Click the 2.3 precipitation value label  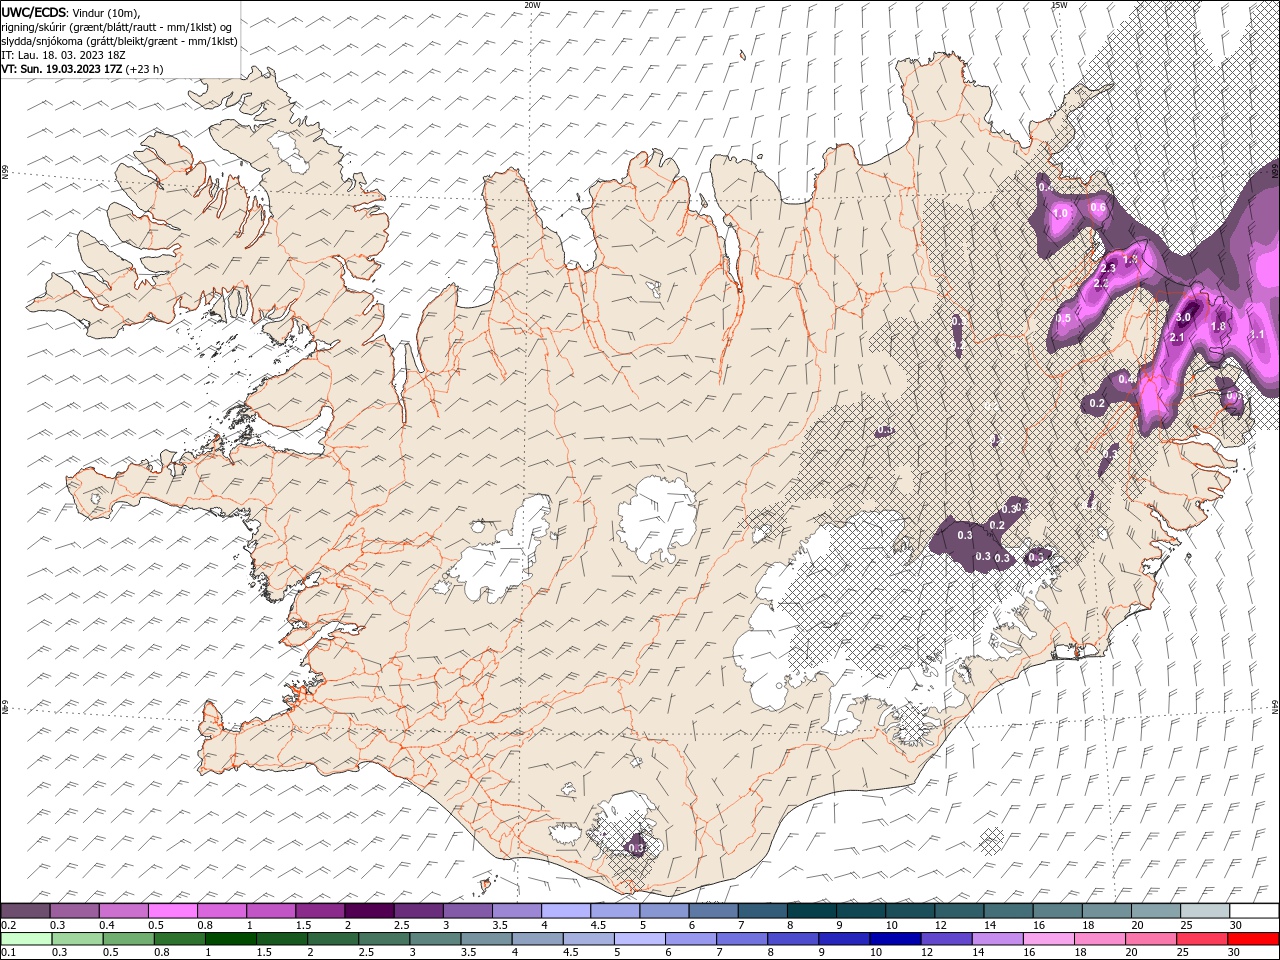pyautogui.click(x=1108, y=268)
